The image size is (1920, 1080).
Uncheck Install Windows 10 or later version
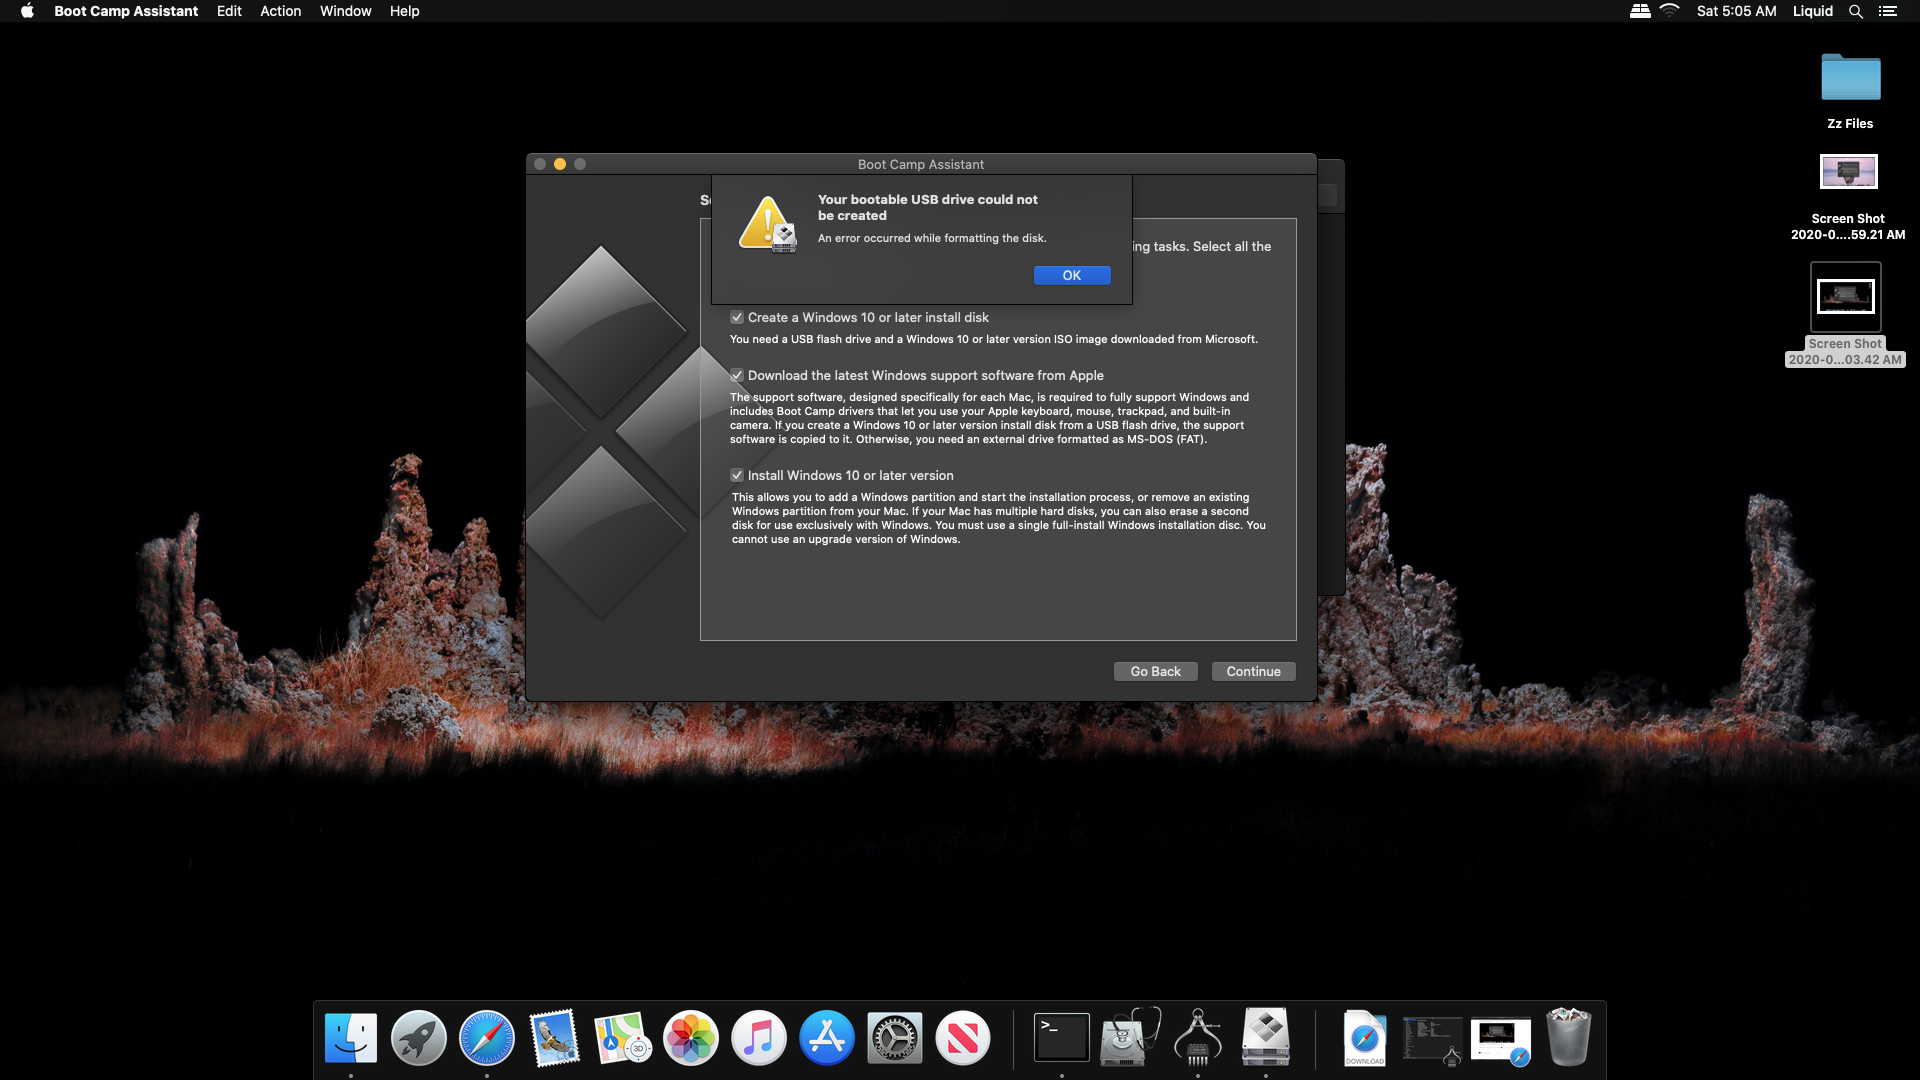737,475
